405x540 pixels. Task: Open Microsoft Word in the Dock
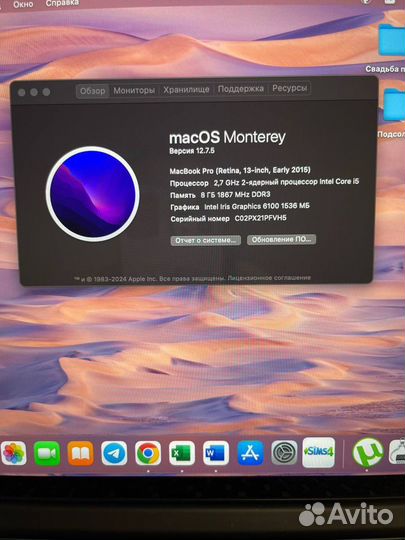coord(216,454)
